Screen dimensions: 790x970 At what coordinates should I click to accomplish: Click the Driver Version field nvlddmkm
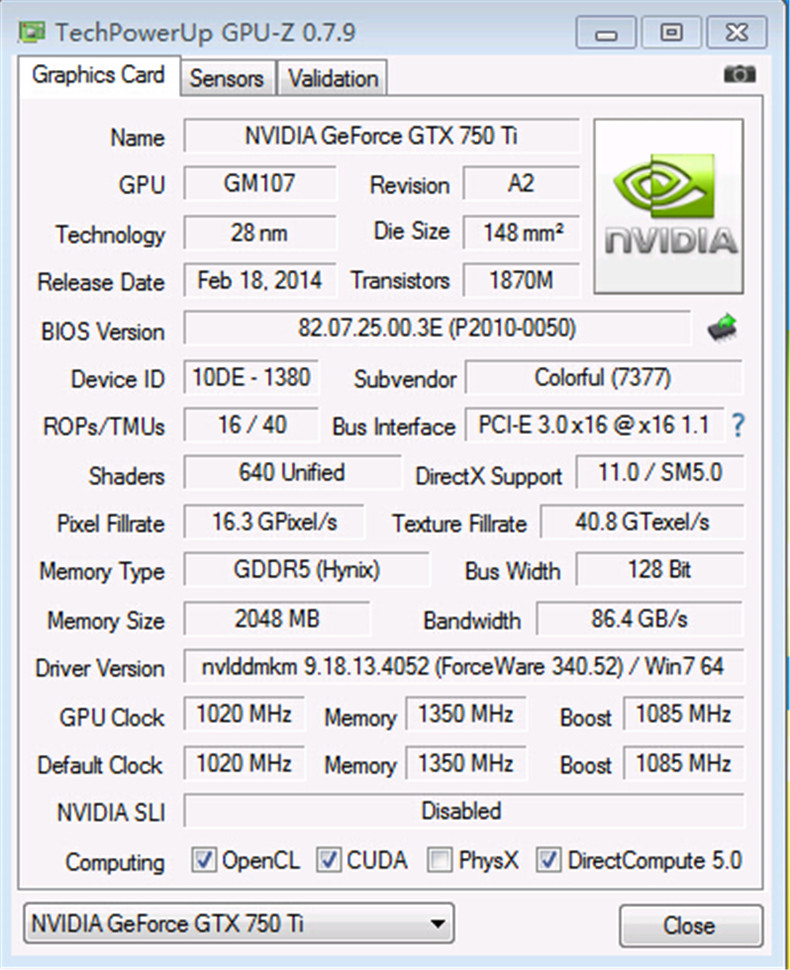463,666
